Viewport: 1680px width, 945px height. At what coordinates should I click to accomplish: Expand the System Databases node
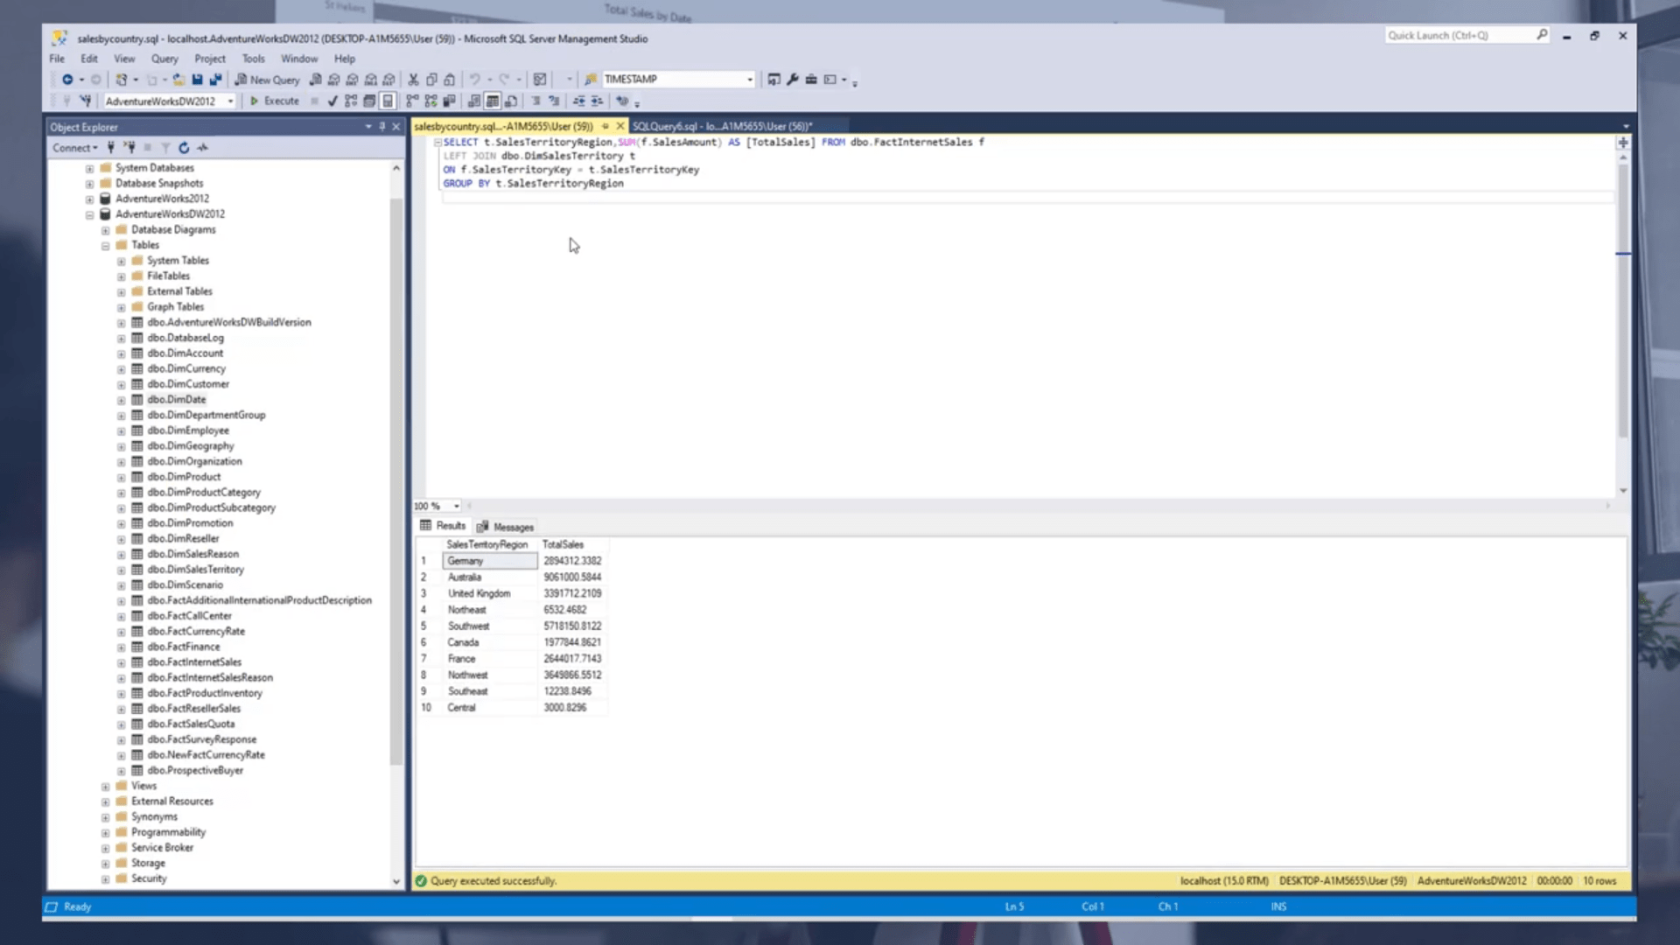(89, 168)
